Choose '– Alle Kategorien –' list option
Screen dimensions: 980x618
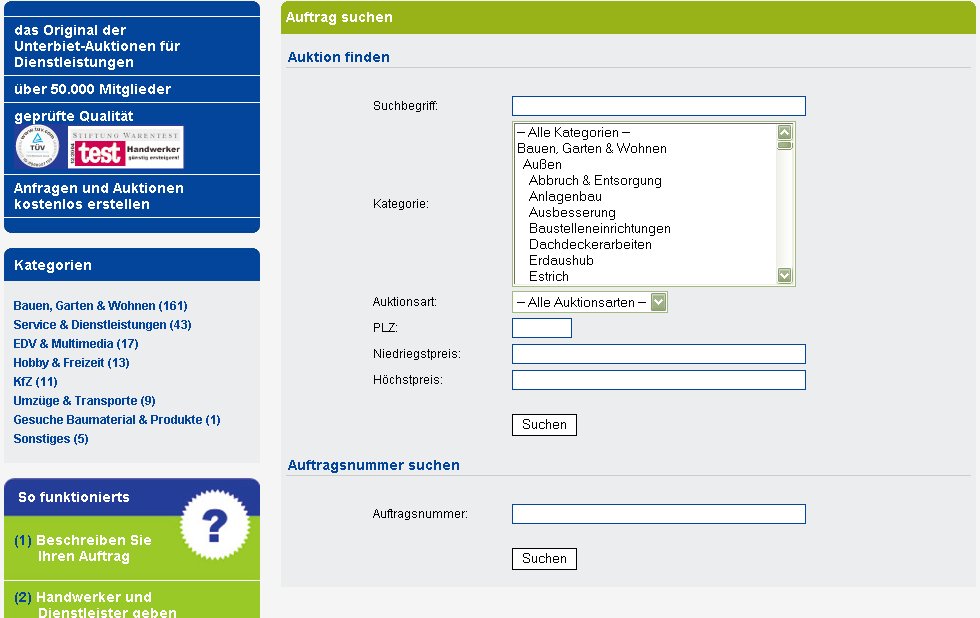[573, 133]
